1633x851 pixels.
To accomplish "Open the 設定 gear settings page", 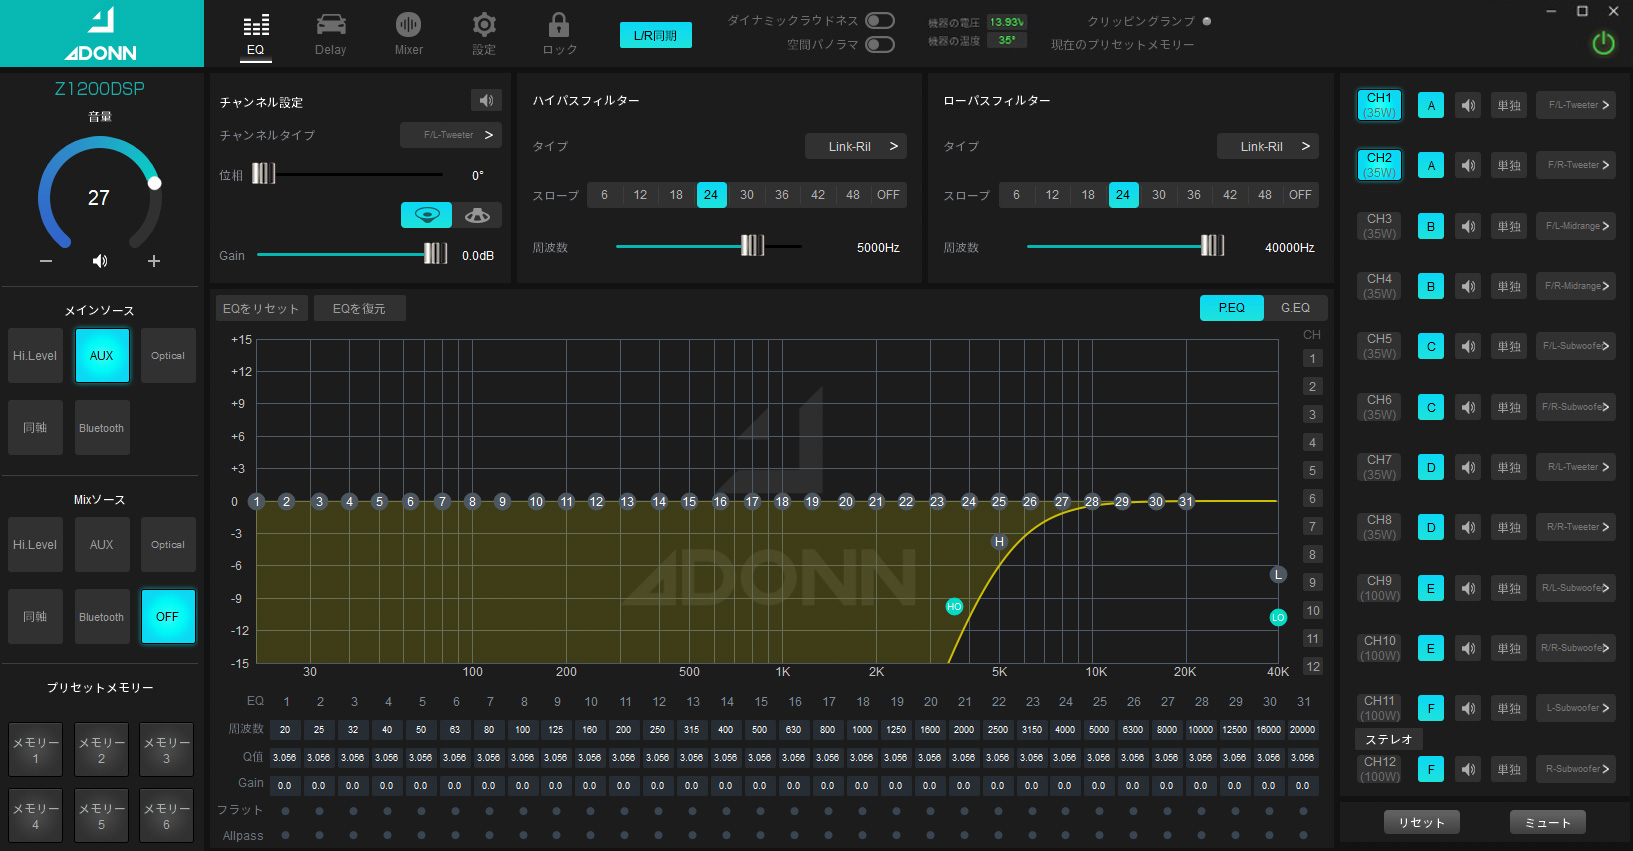I will coord(484,26).
